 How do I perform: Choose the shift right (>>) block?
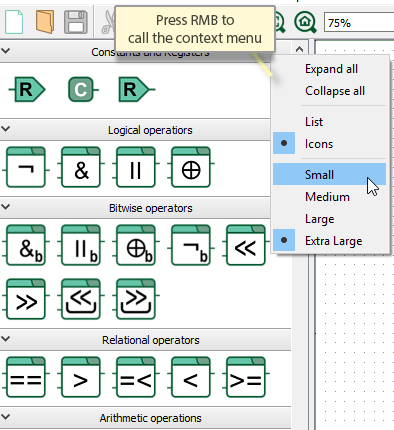(x=26, y=299)
